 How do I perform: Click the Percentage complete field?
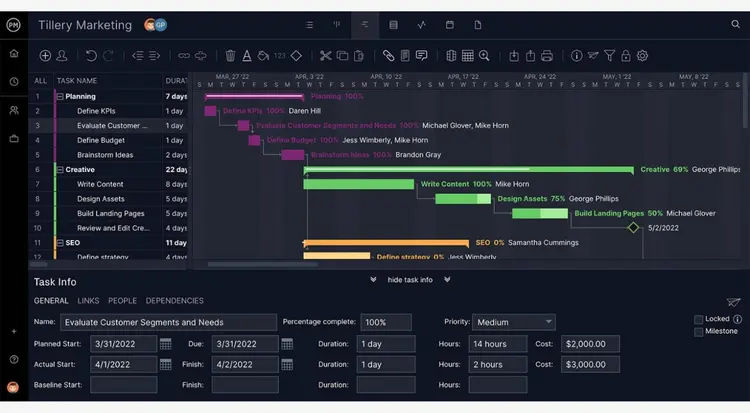tap(386, 322)
